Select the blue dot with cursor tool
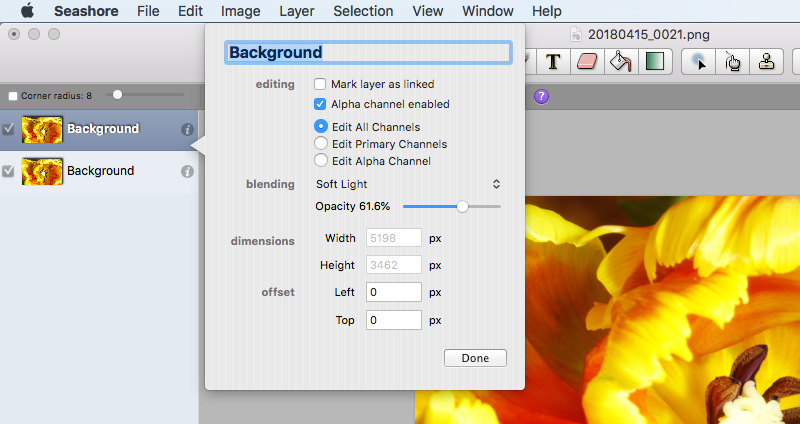 (698, 62)
